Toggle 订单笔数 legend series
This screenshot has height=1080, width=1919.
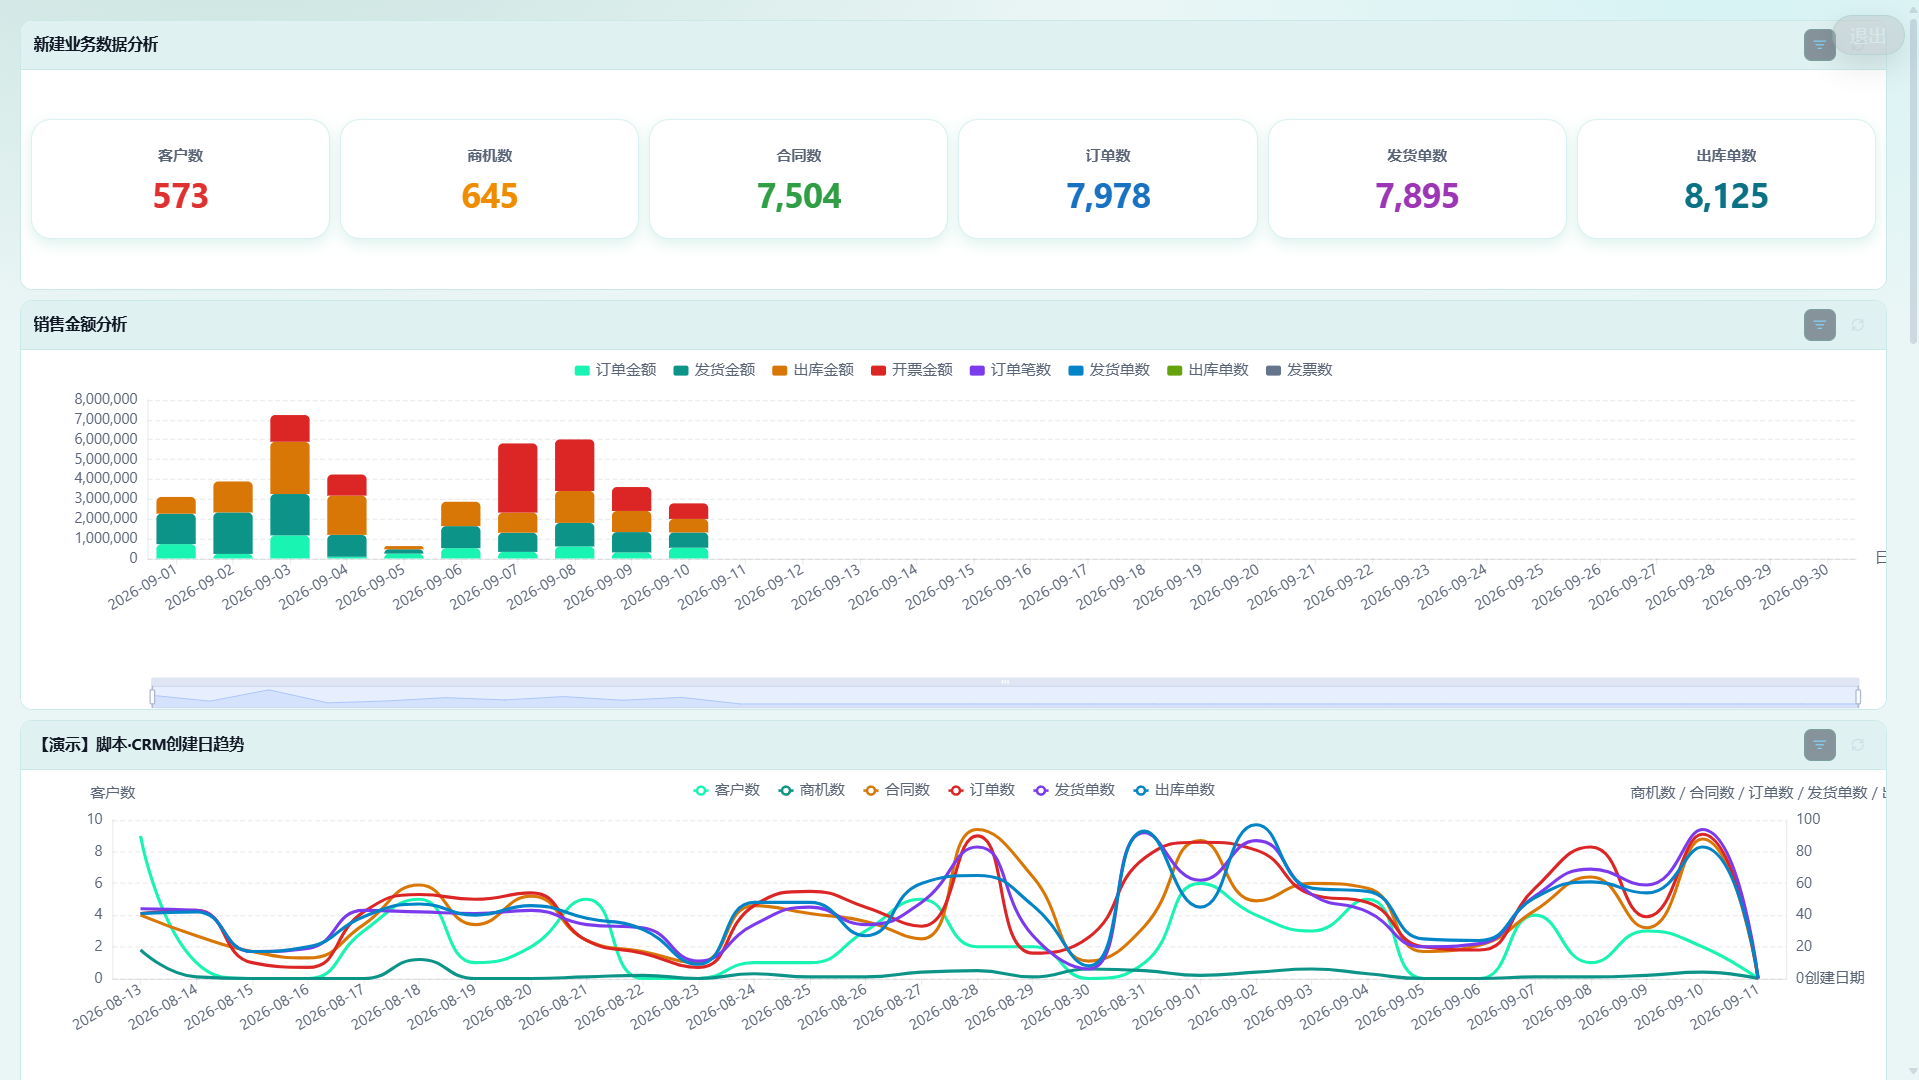(x=1010, y=370)
